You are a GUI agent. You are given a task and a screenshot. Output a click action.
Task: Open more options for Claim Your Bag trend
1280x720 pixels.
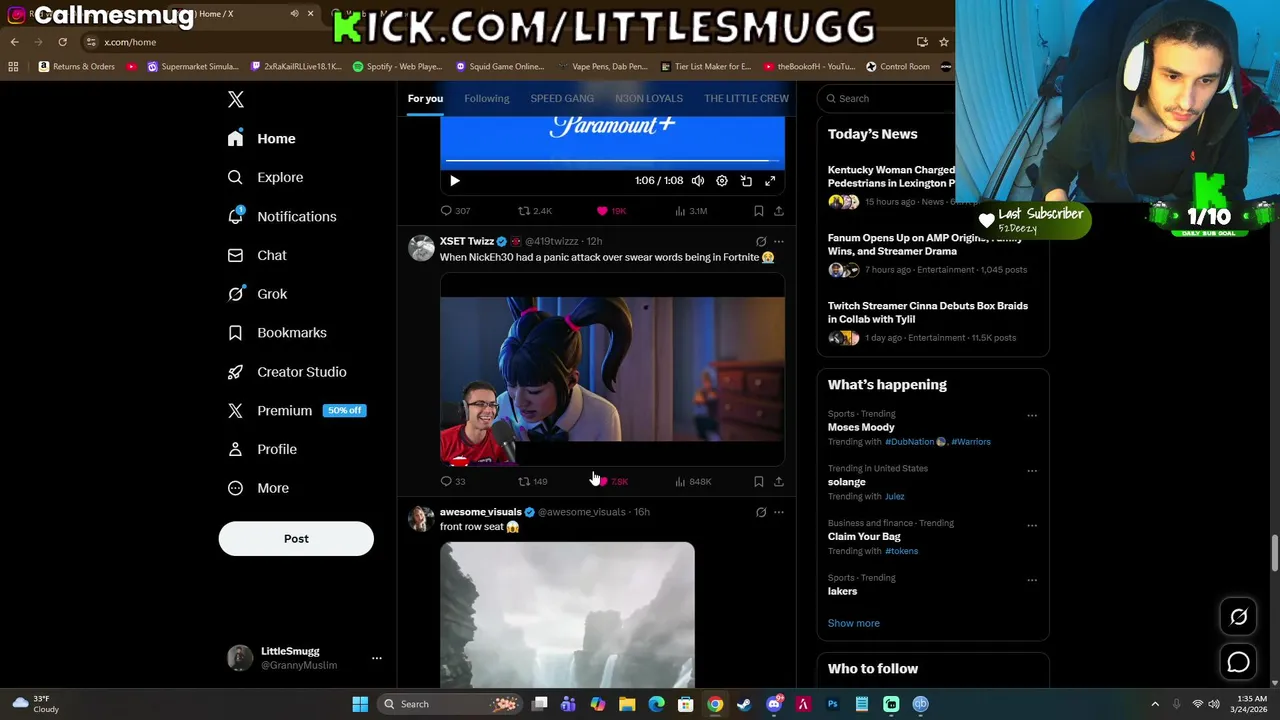1032,525
